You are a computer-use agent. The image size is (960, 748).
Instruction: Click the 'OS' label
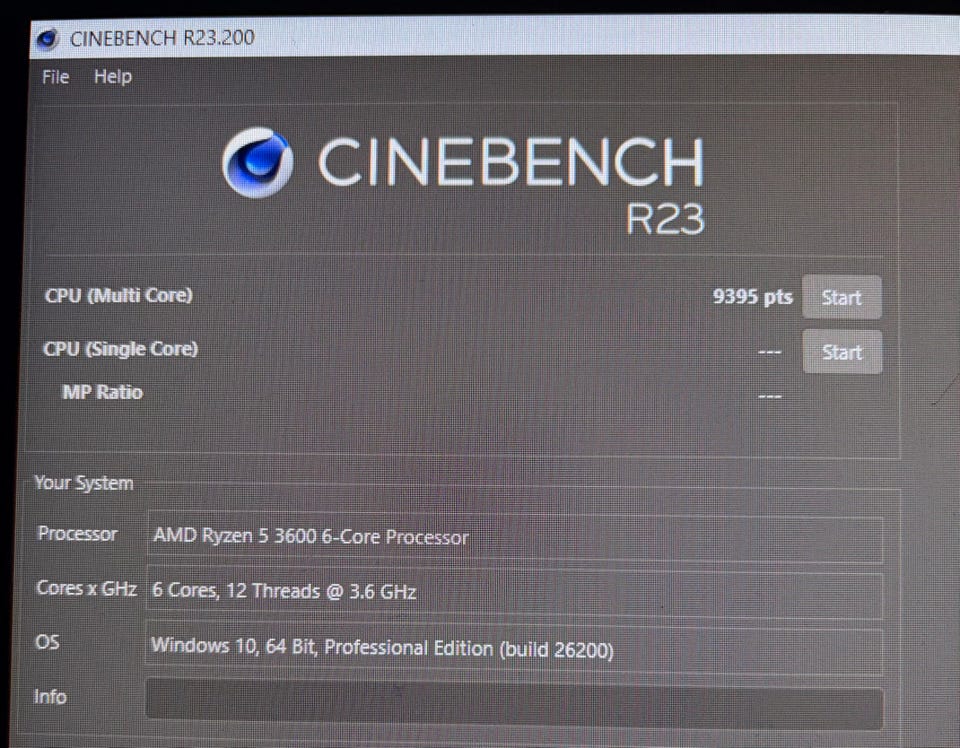[x=47, y=641]
